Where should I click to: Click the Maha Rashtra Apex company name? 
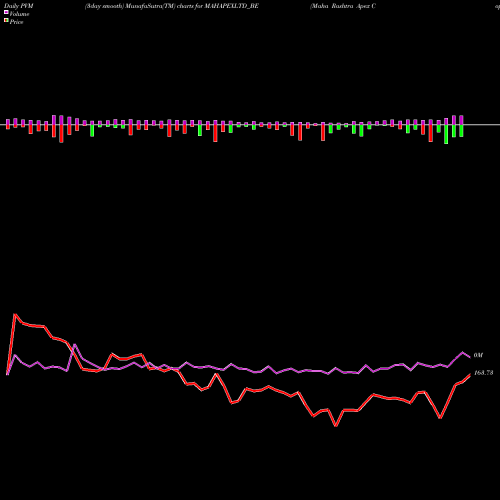343,6
